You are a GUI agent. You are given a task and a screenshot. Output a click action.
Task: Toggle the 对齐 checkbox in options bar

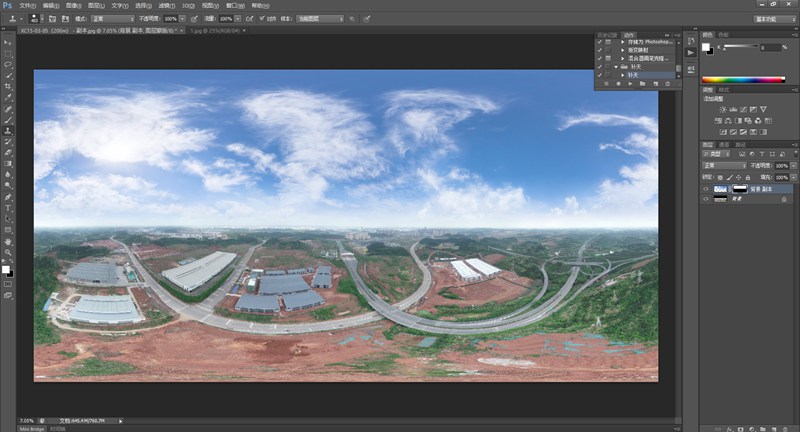pyautogui.click(x=262, y=18)
